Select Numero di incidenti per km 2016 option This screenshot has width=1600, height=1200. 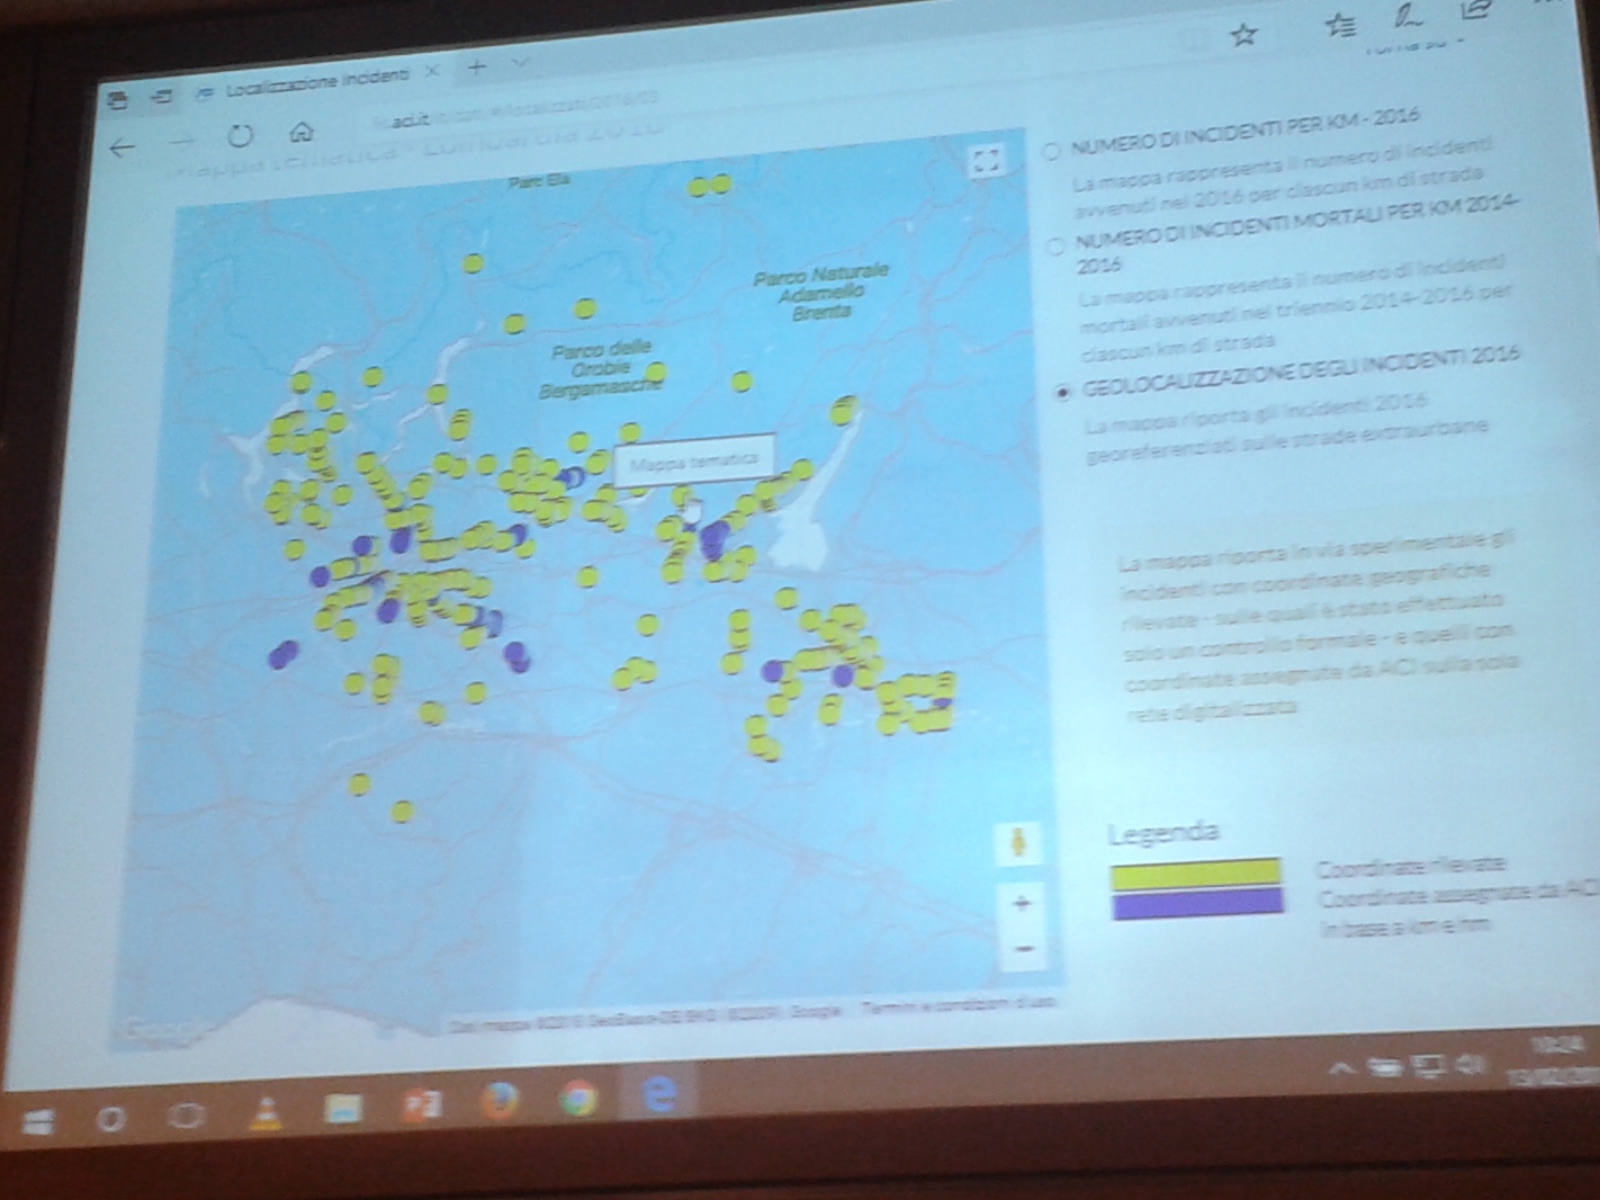[x=1051, y=152]
